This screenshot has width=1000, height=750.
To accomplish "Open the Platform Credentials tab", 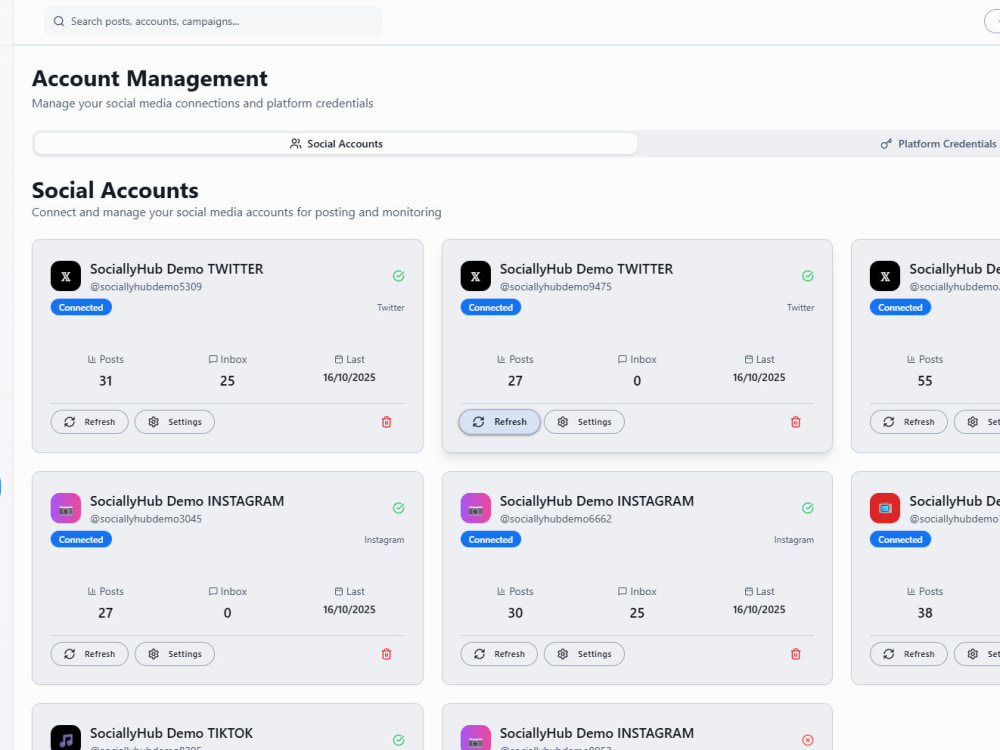I will pos(938,143).
